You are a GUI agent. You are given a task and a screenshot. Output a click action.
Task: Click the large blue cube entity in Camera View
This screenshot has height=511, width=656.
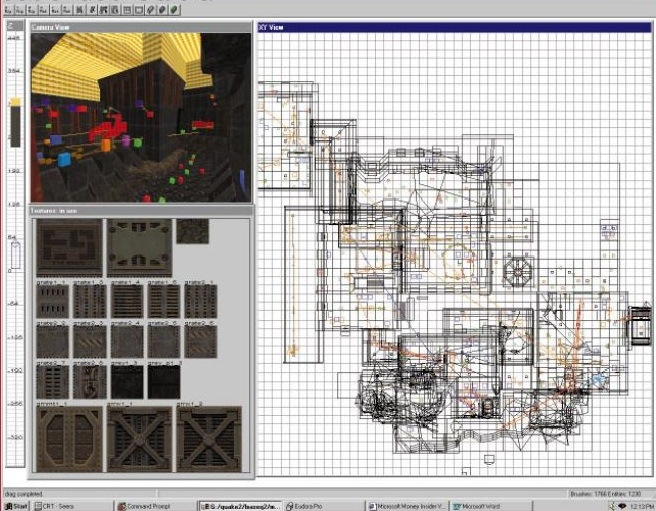pos(64,159)
